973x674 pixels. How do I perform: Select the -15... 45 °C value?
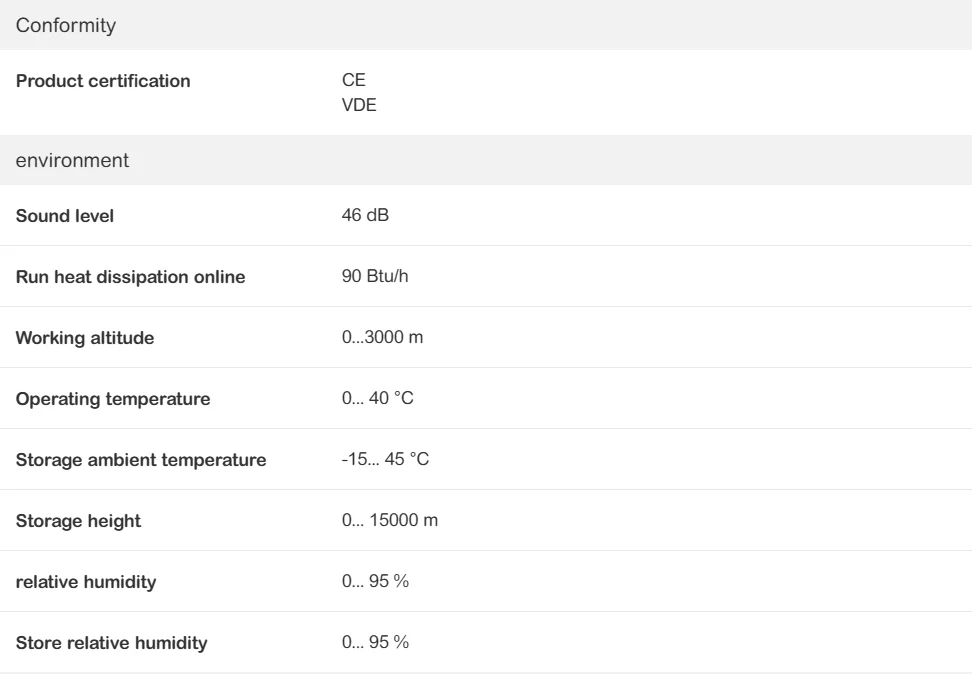click(385, 460)
